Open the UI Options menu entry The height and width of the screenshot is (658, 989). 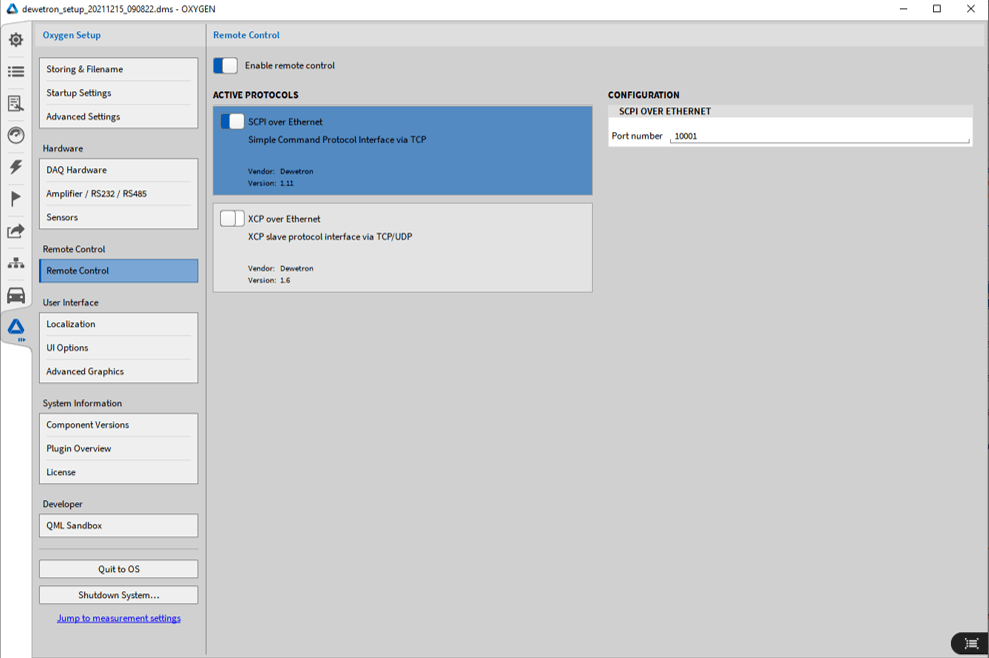118,348
